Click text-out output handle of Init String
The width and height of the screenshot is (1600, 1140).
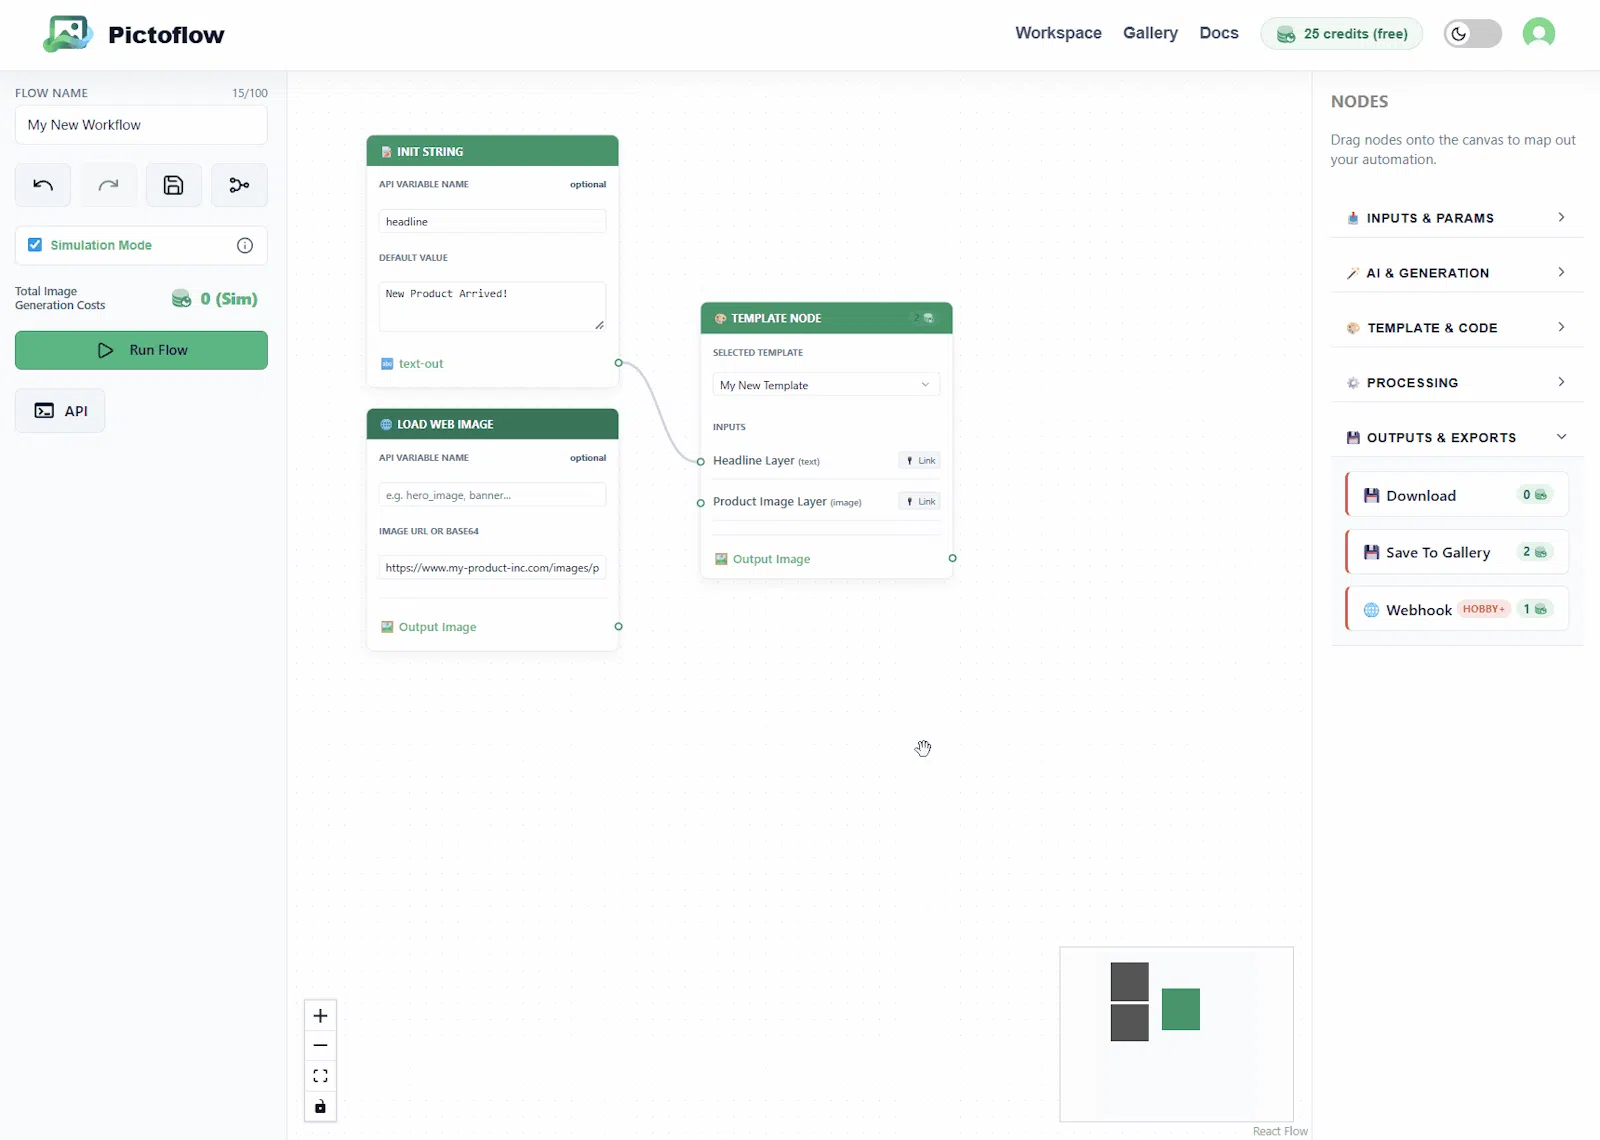click(618, 363)
